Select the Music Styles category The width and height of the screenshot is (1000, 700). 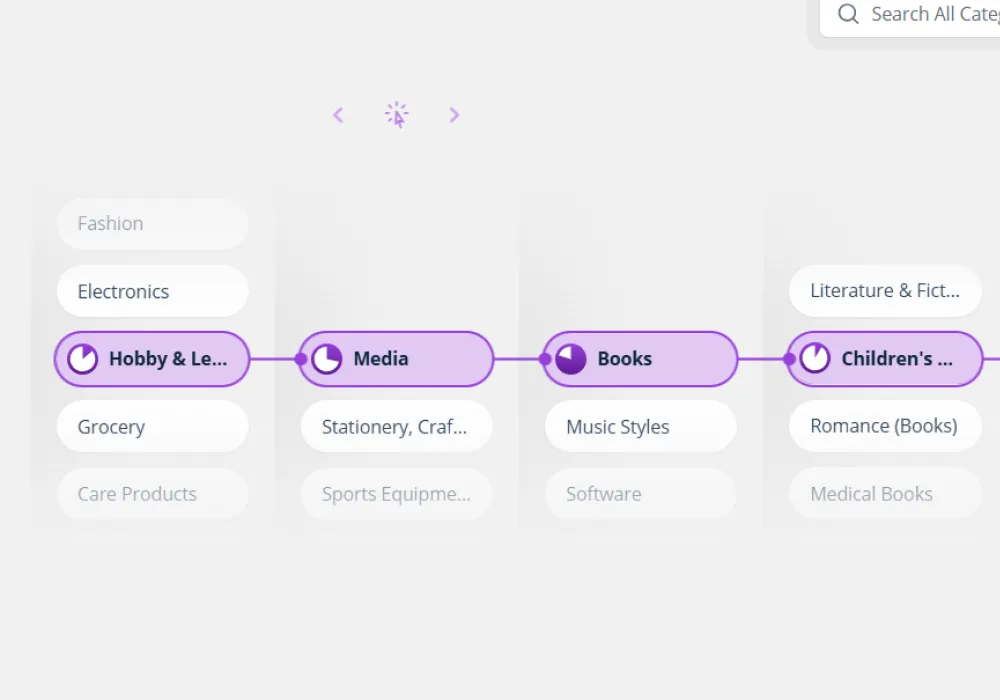[x=640, y=427]
